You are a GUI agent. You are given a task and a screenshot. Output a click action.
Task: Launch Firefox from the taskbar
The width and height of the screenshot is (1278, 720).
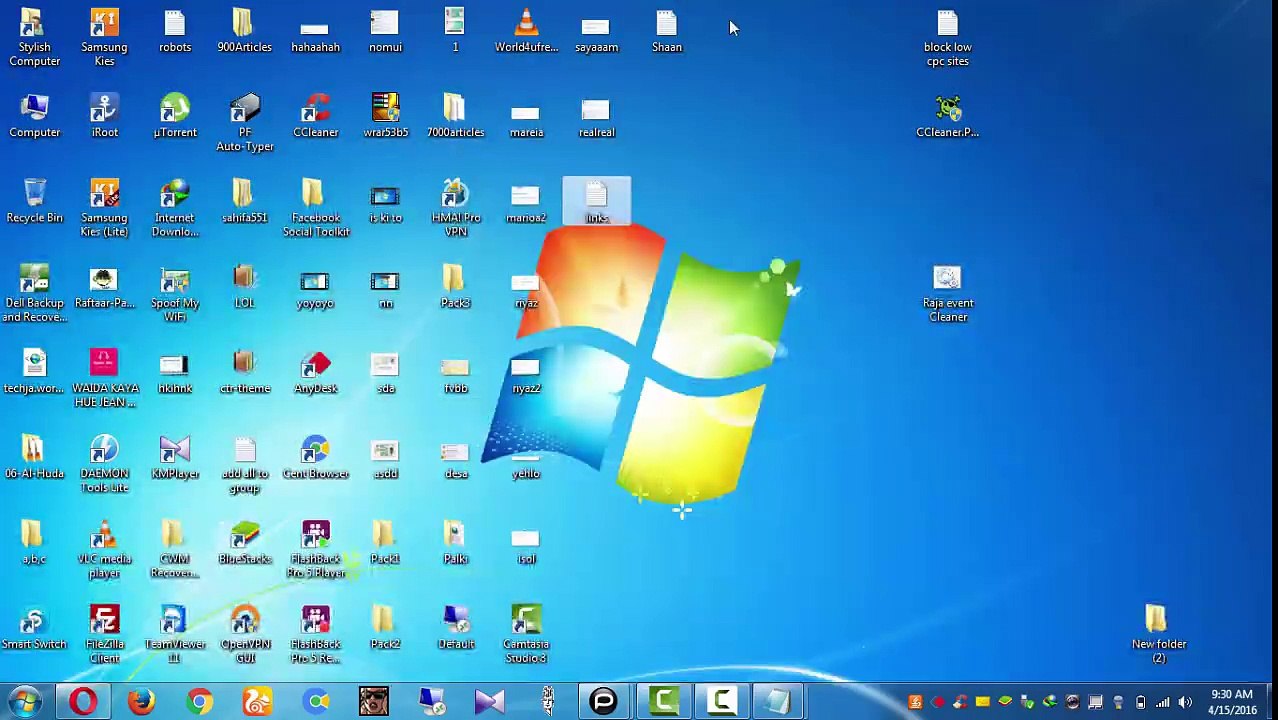pyautogui.click(x=141, y=702)
